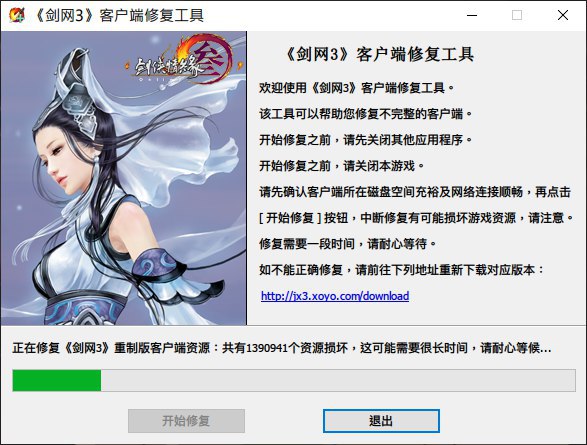Click the greyed-out maximize window icon
The height and width of the screenshot is (445, 587).
(x=517, y=15)
